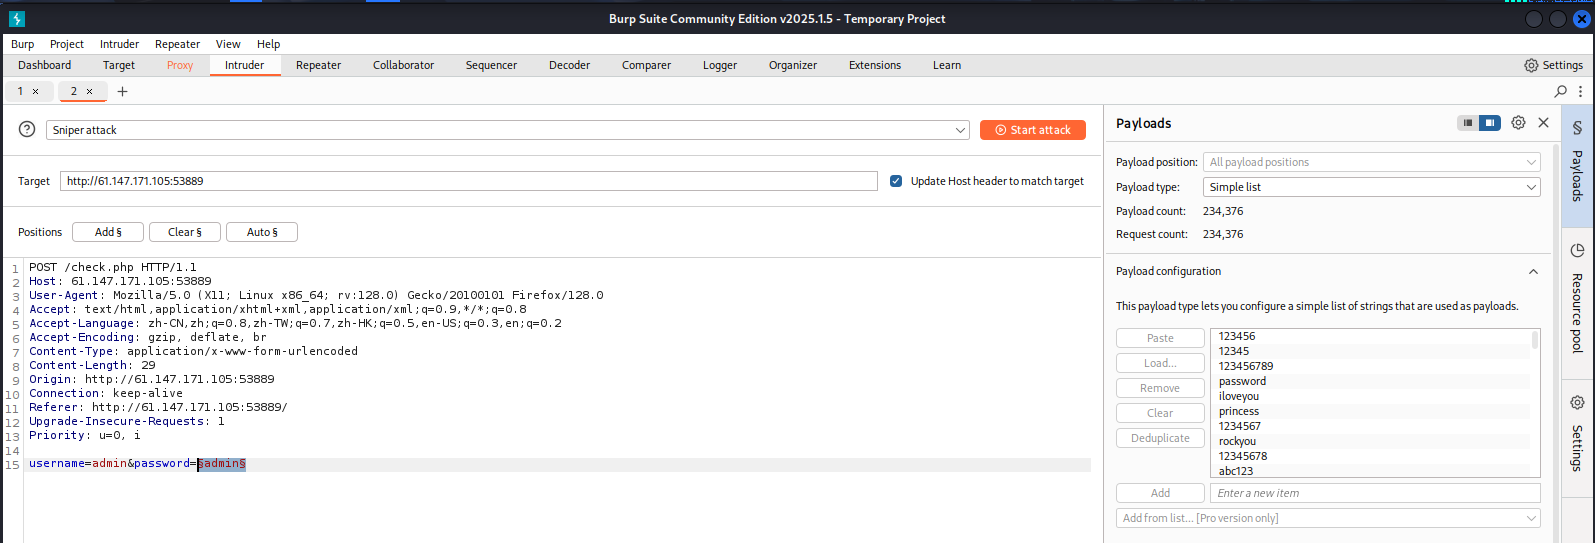Open the Payload position dropdown
The width and height of the screenshot is (1595, 543).
tap(1371, 162)
